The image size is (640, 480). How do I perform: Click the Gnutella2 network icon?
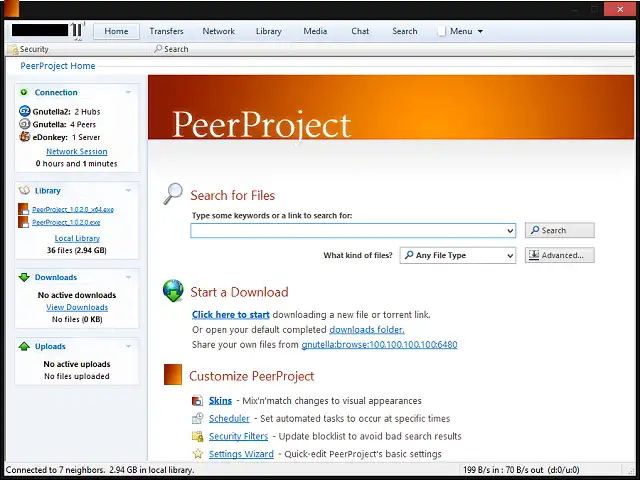tap(24, 111)
